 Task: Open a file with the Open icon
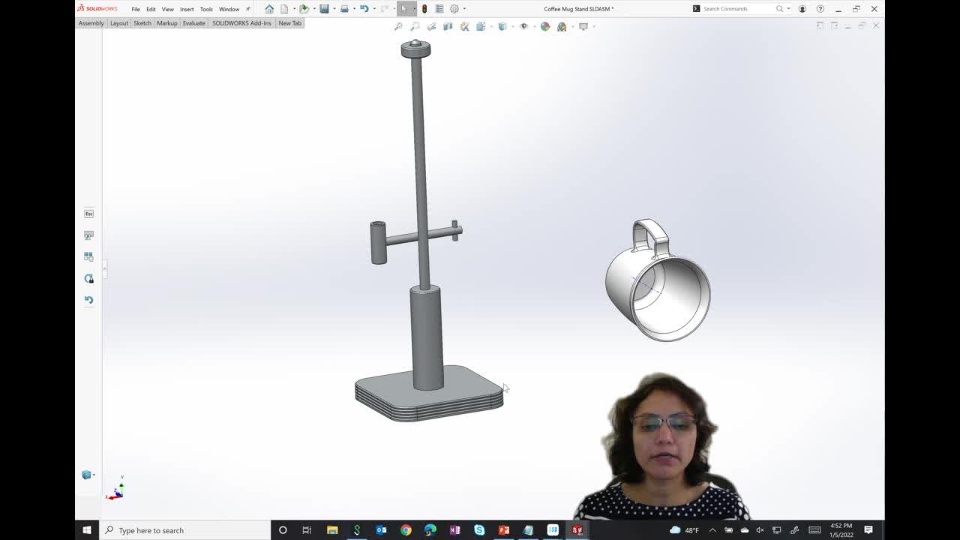pyautogui.click(x=304, y=9)
